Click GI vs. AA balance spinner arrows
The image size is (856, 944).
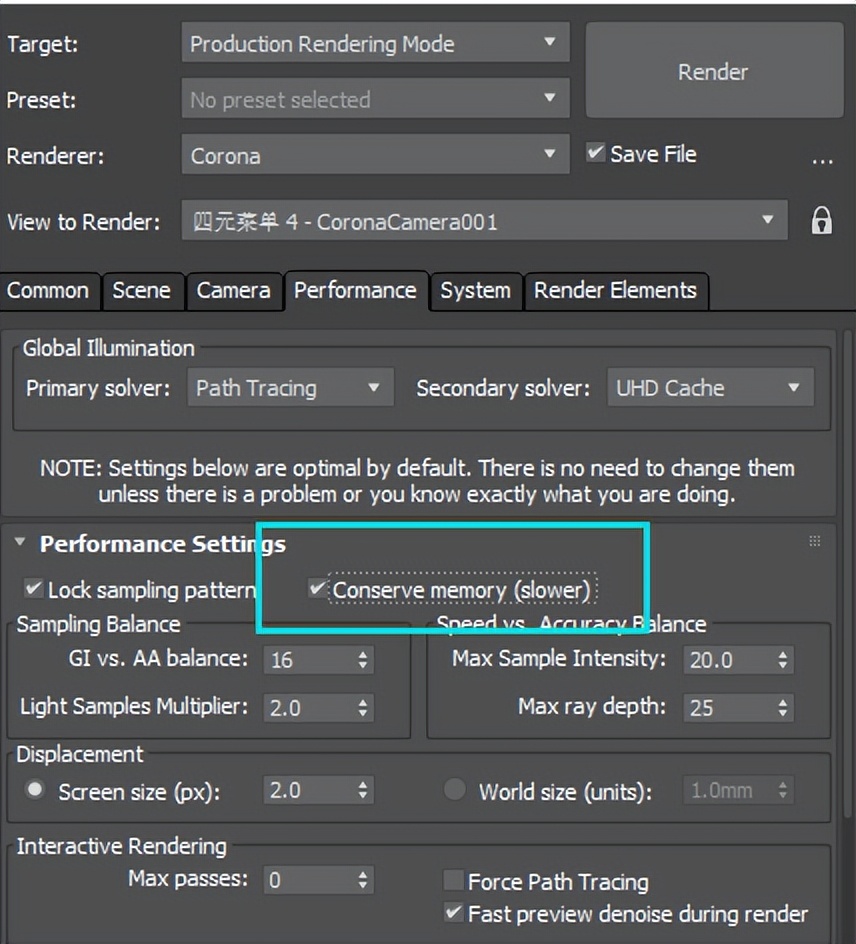[x=363, y=660]
